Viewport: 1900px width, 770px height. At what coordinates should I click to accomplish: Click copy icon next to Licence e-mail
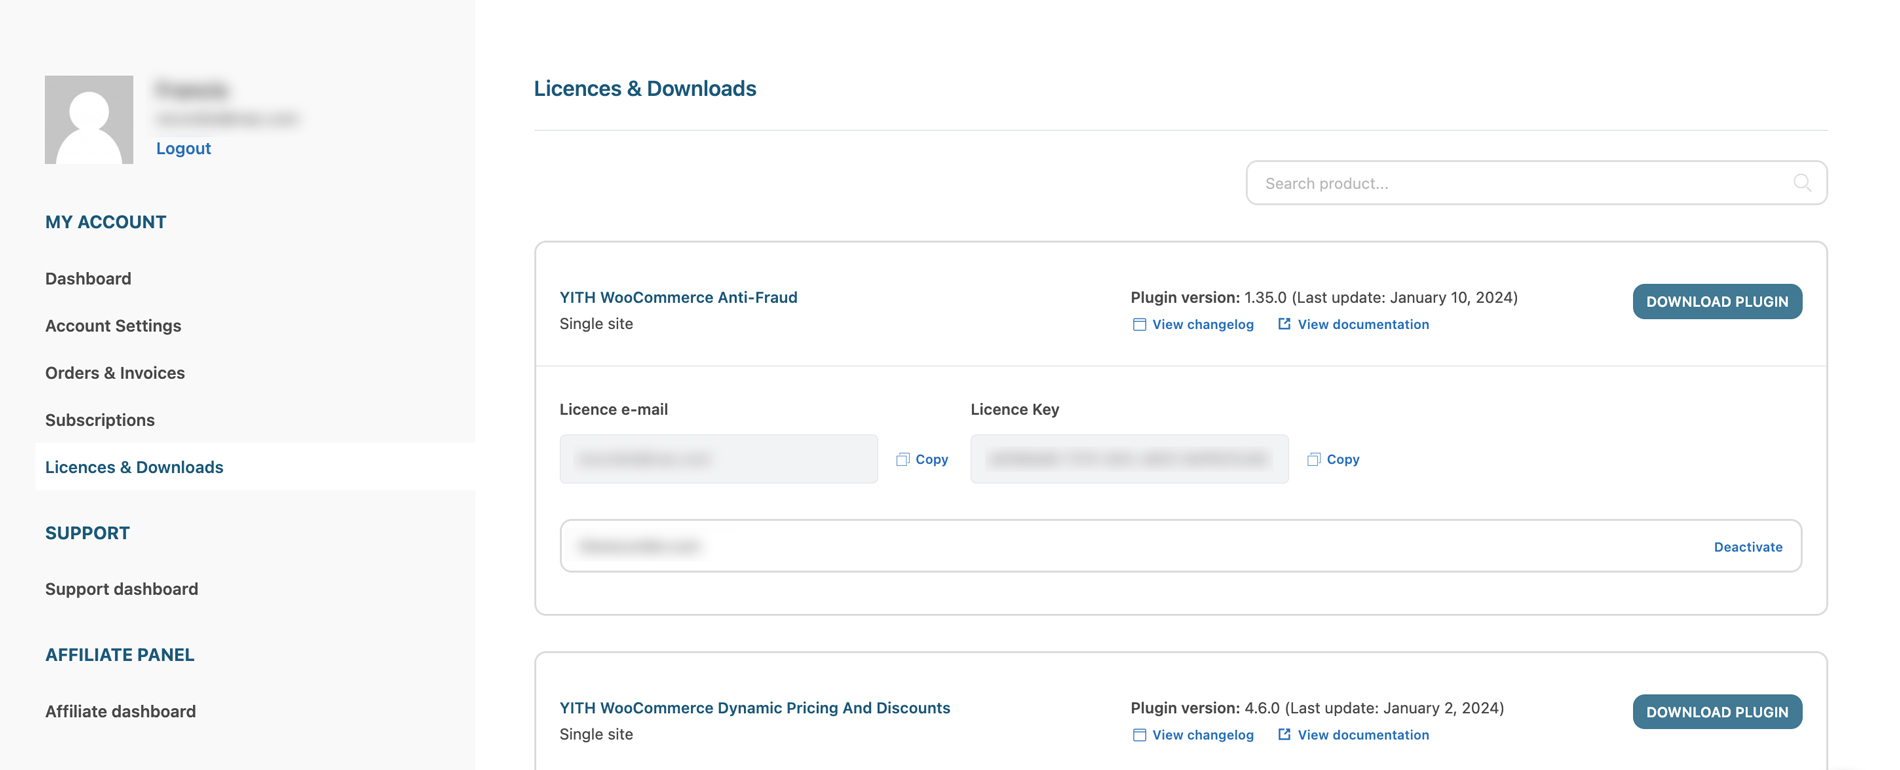click(903, 459)
